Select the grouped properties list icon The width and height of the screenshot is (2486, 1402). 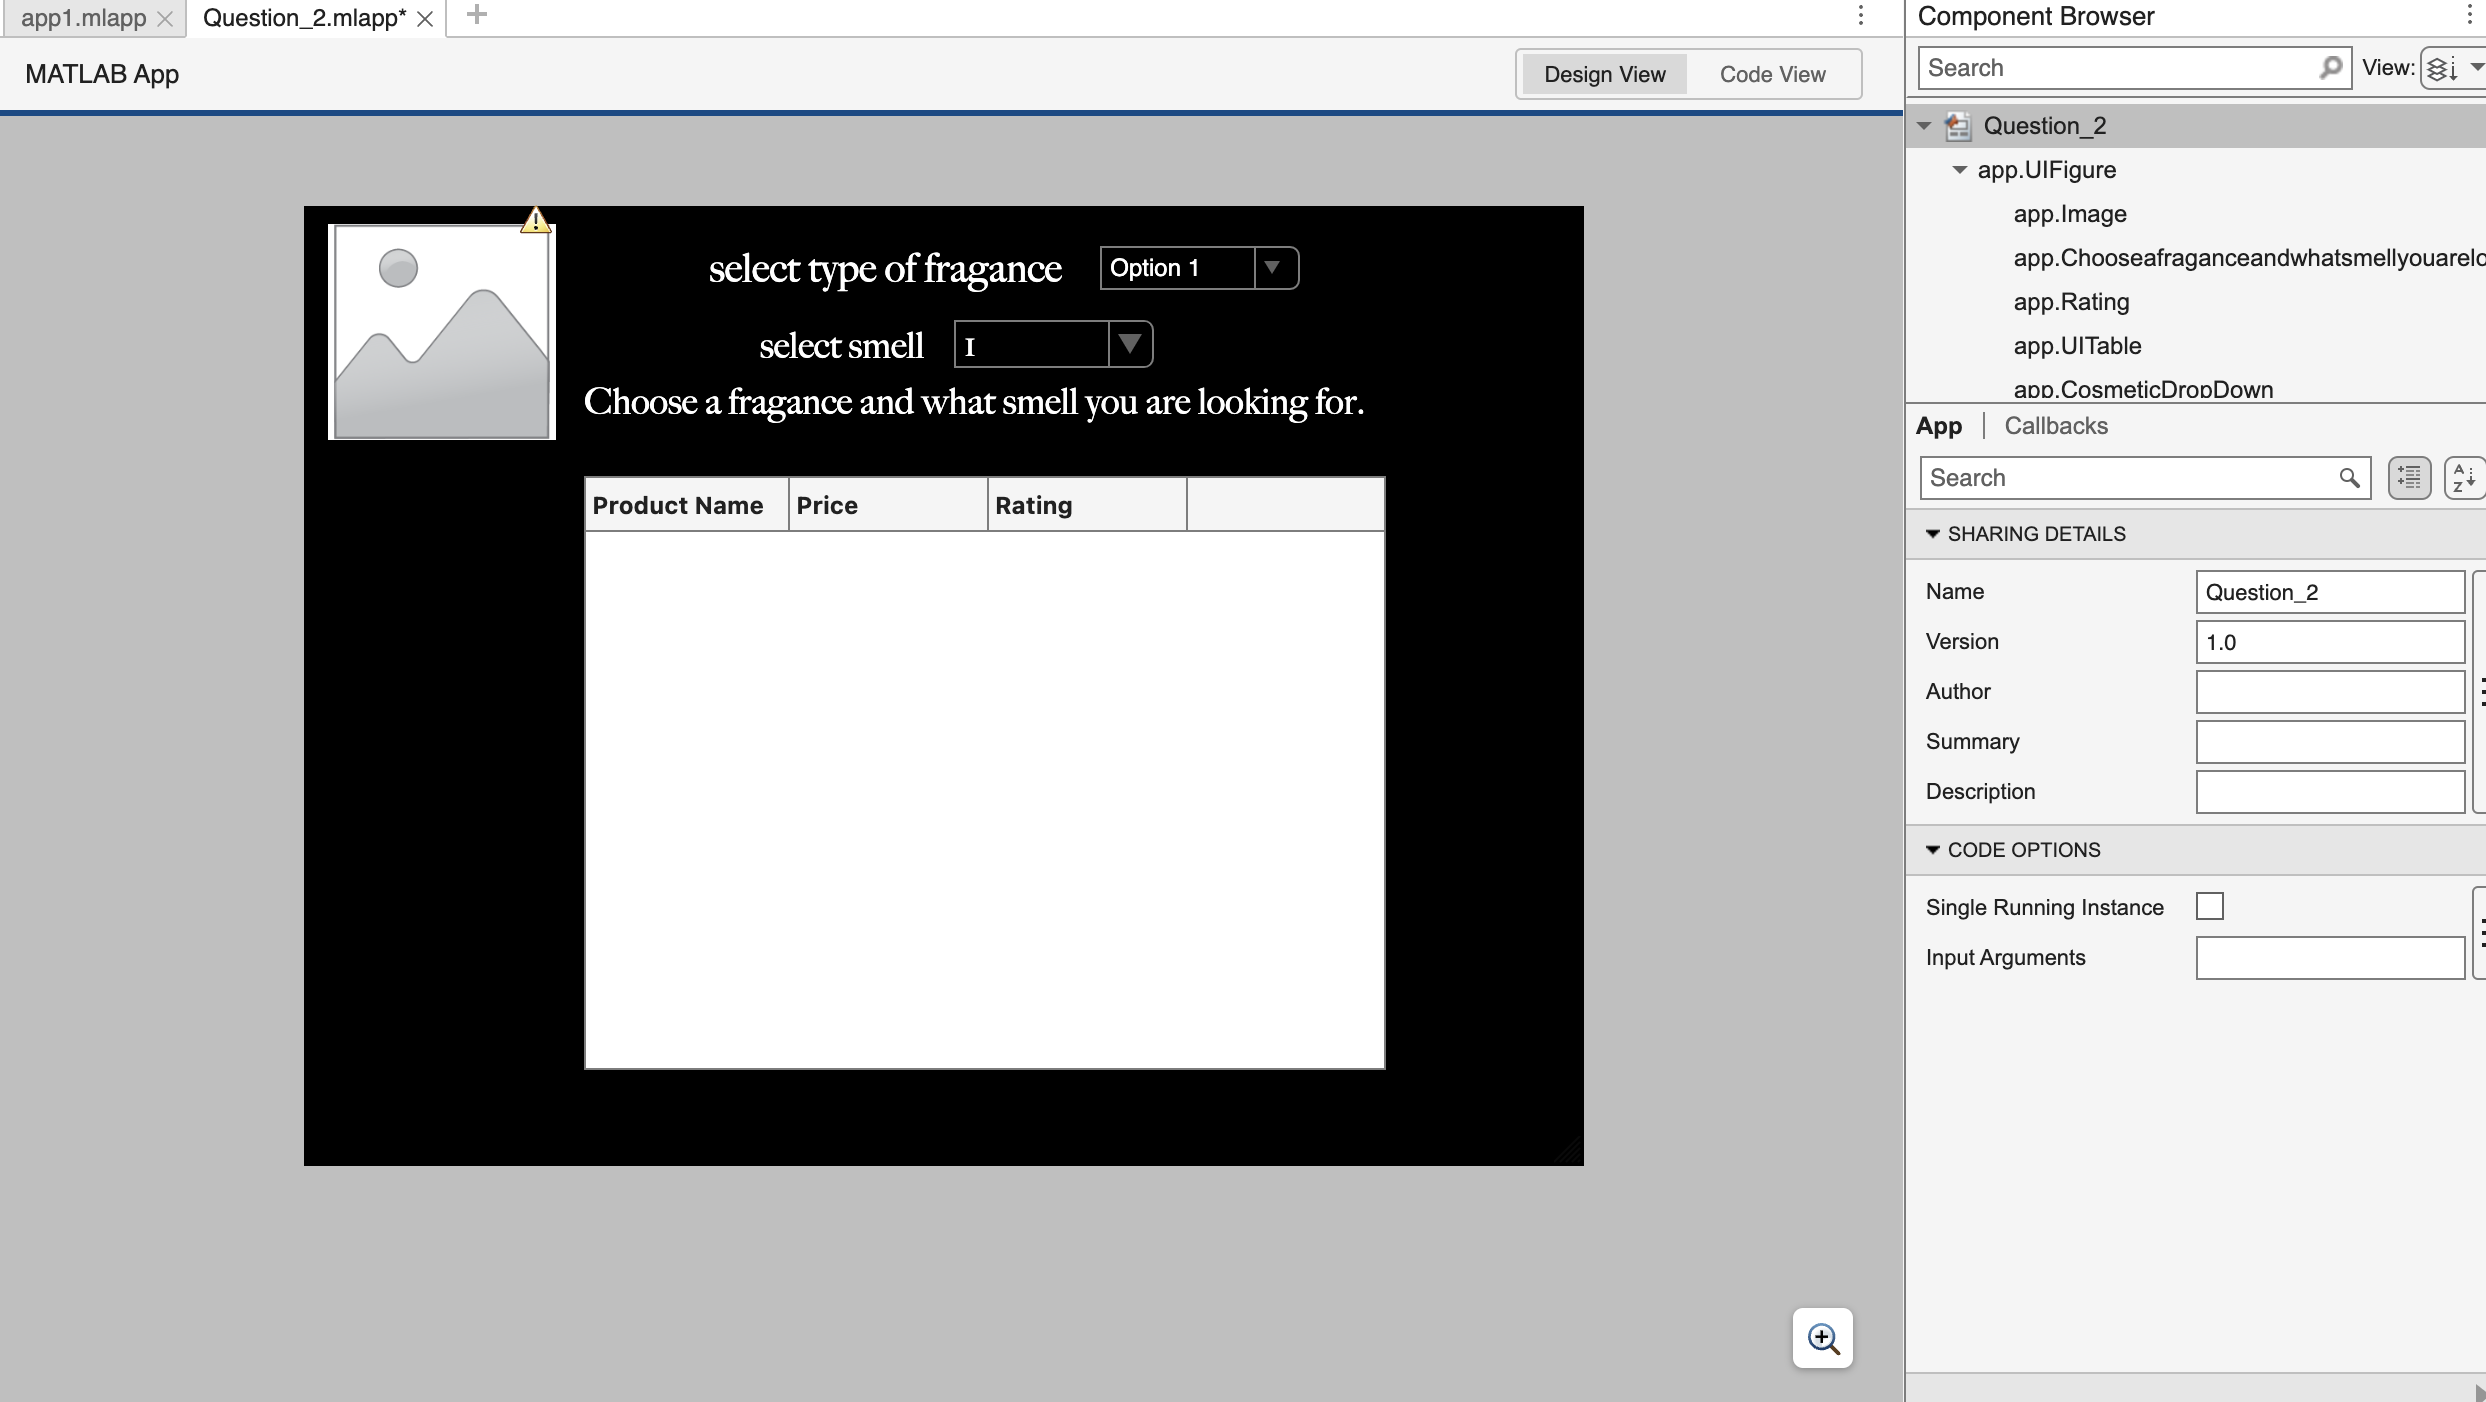[x=2408, y=478]
